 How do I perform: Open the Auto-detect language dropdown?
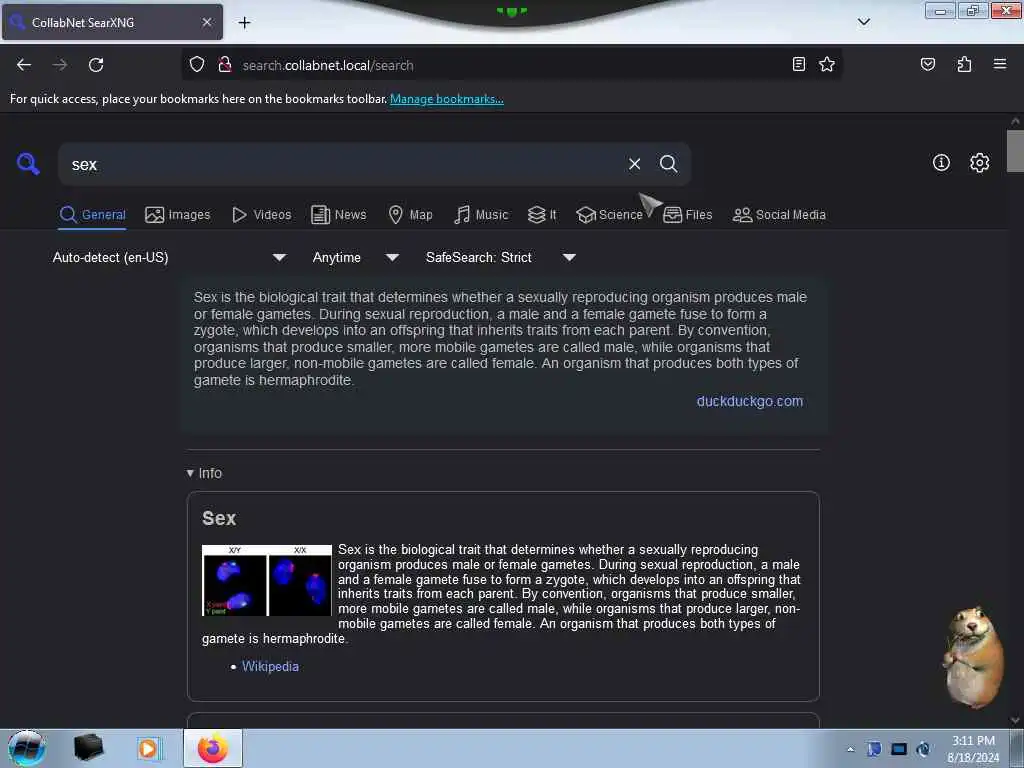click(169, 257)
